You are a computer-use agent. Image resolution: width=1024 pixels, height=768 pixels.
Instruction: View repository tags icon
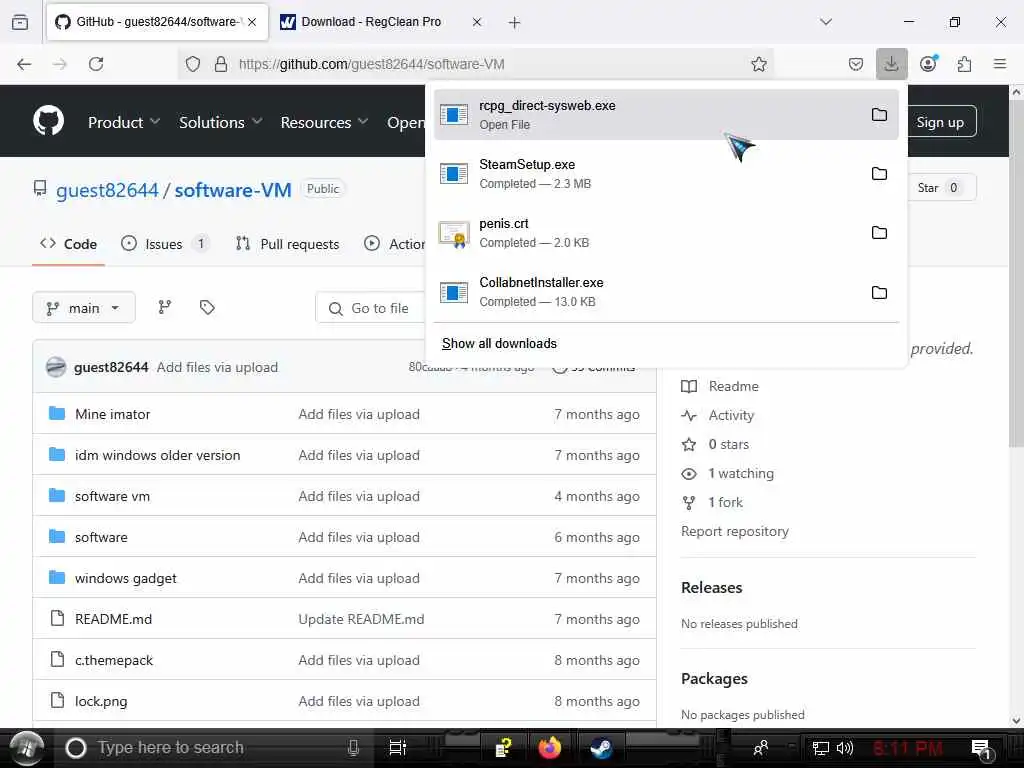(207, 307)
